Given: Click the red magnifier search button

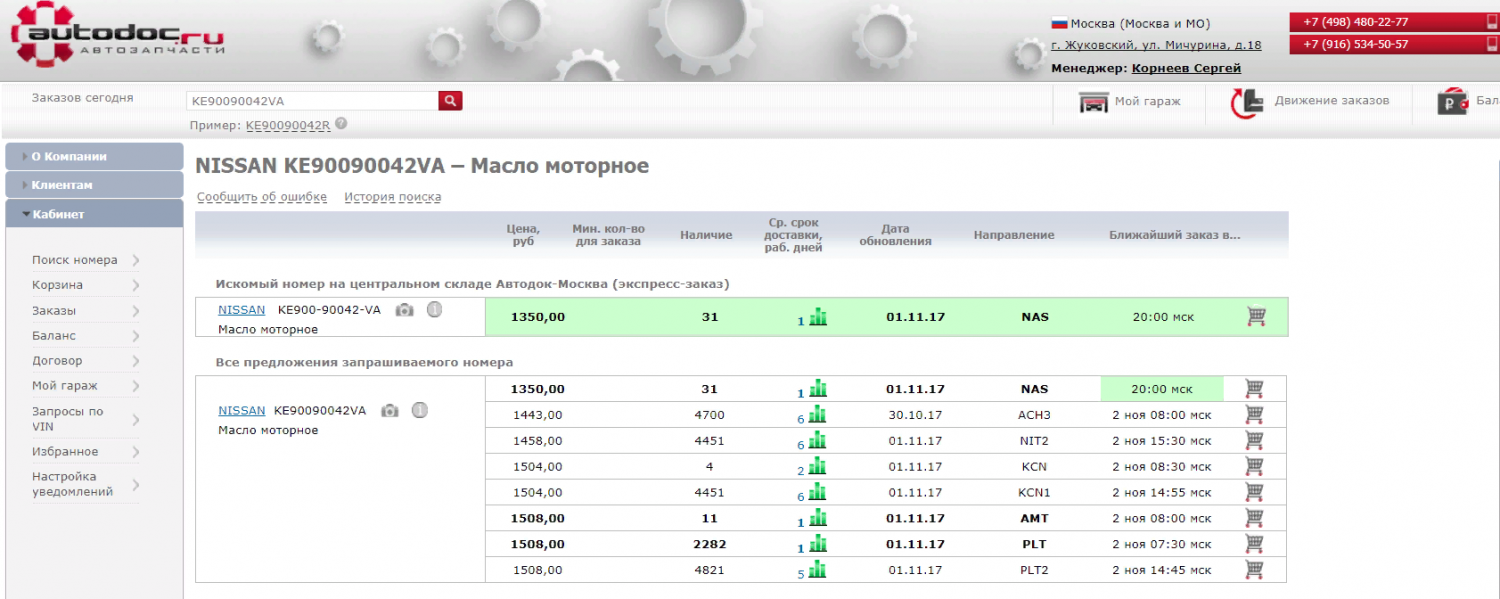Looking at the screenshot, I should (450, 100).
